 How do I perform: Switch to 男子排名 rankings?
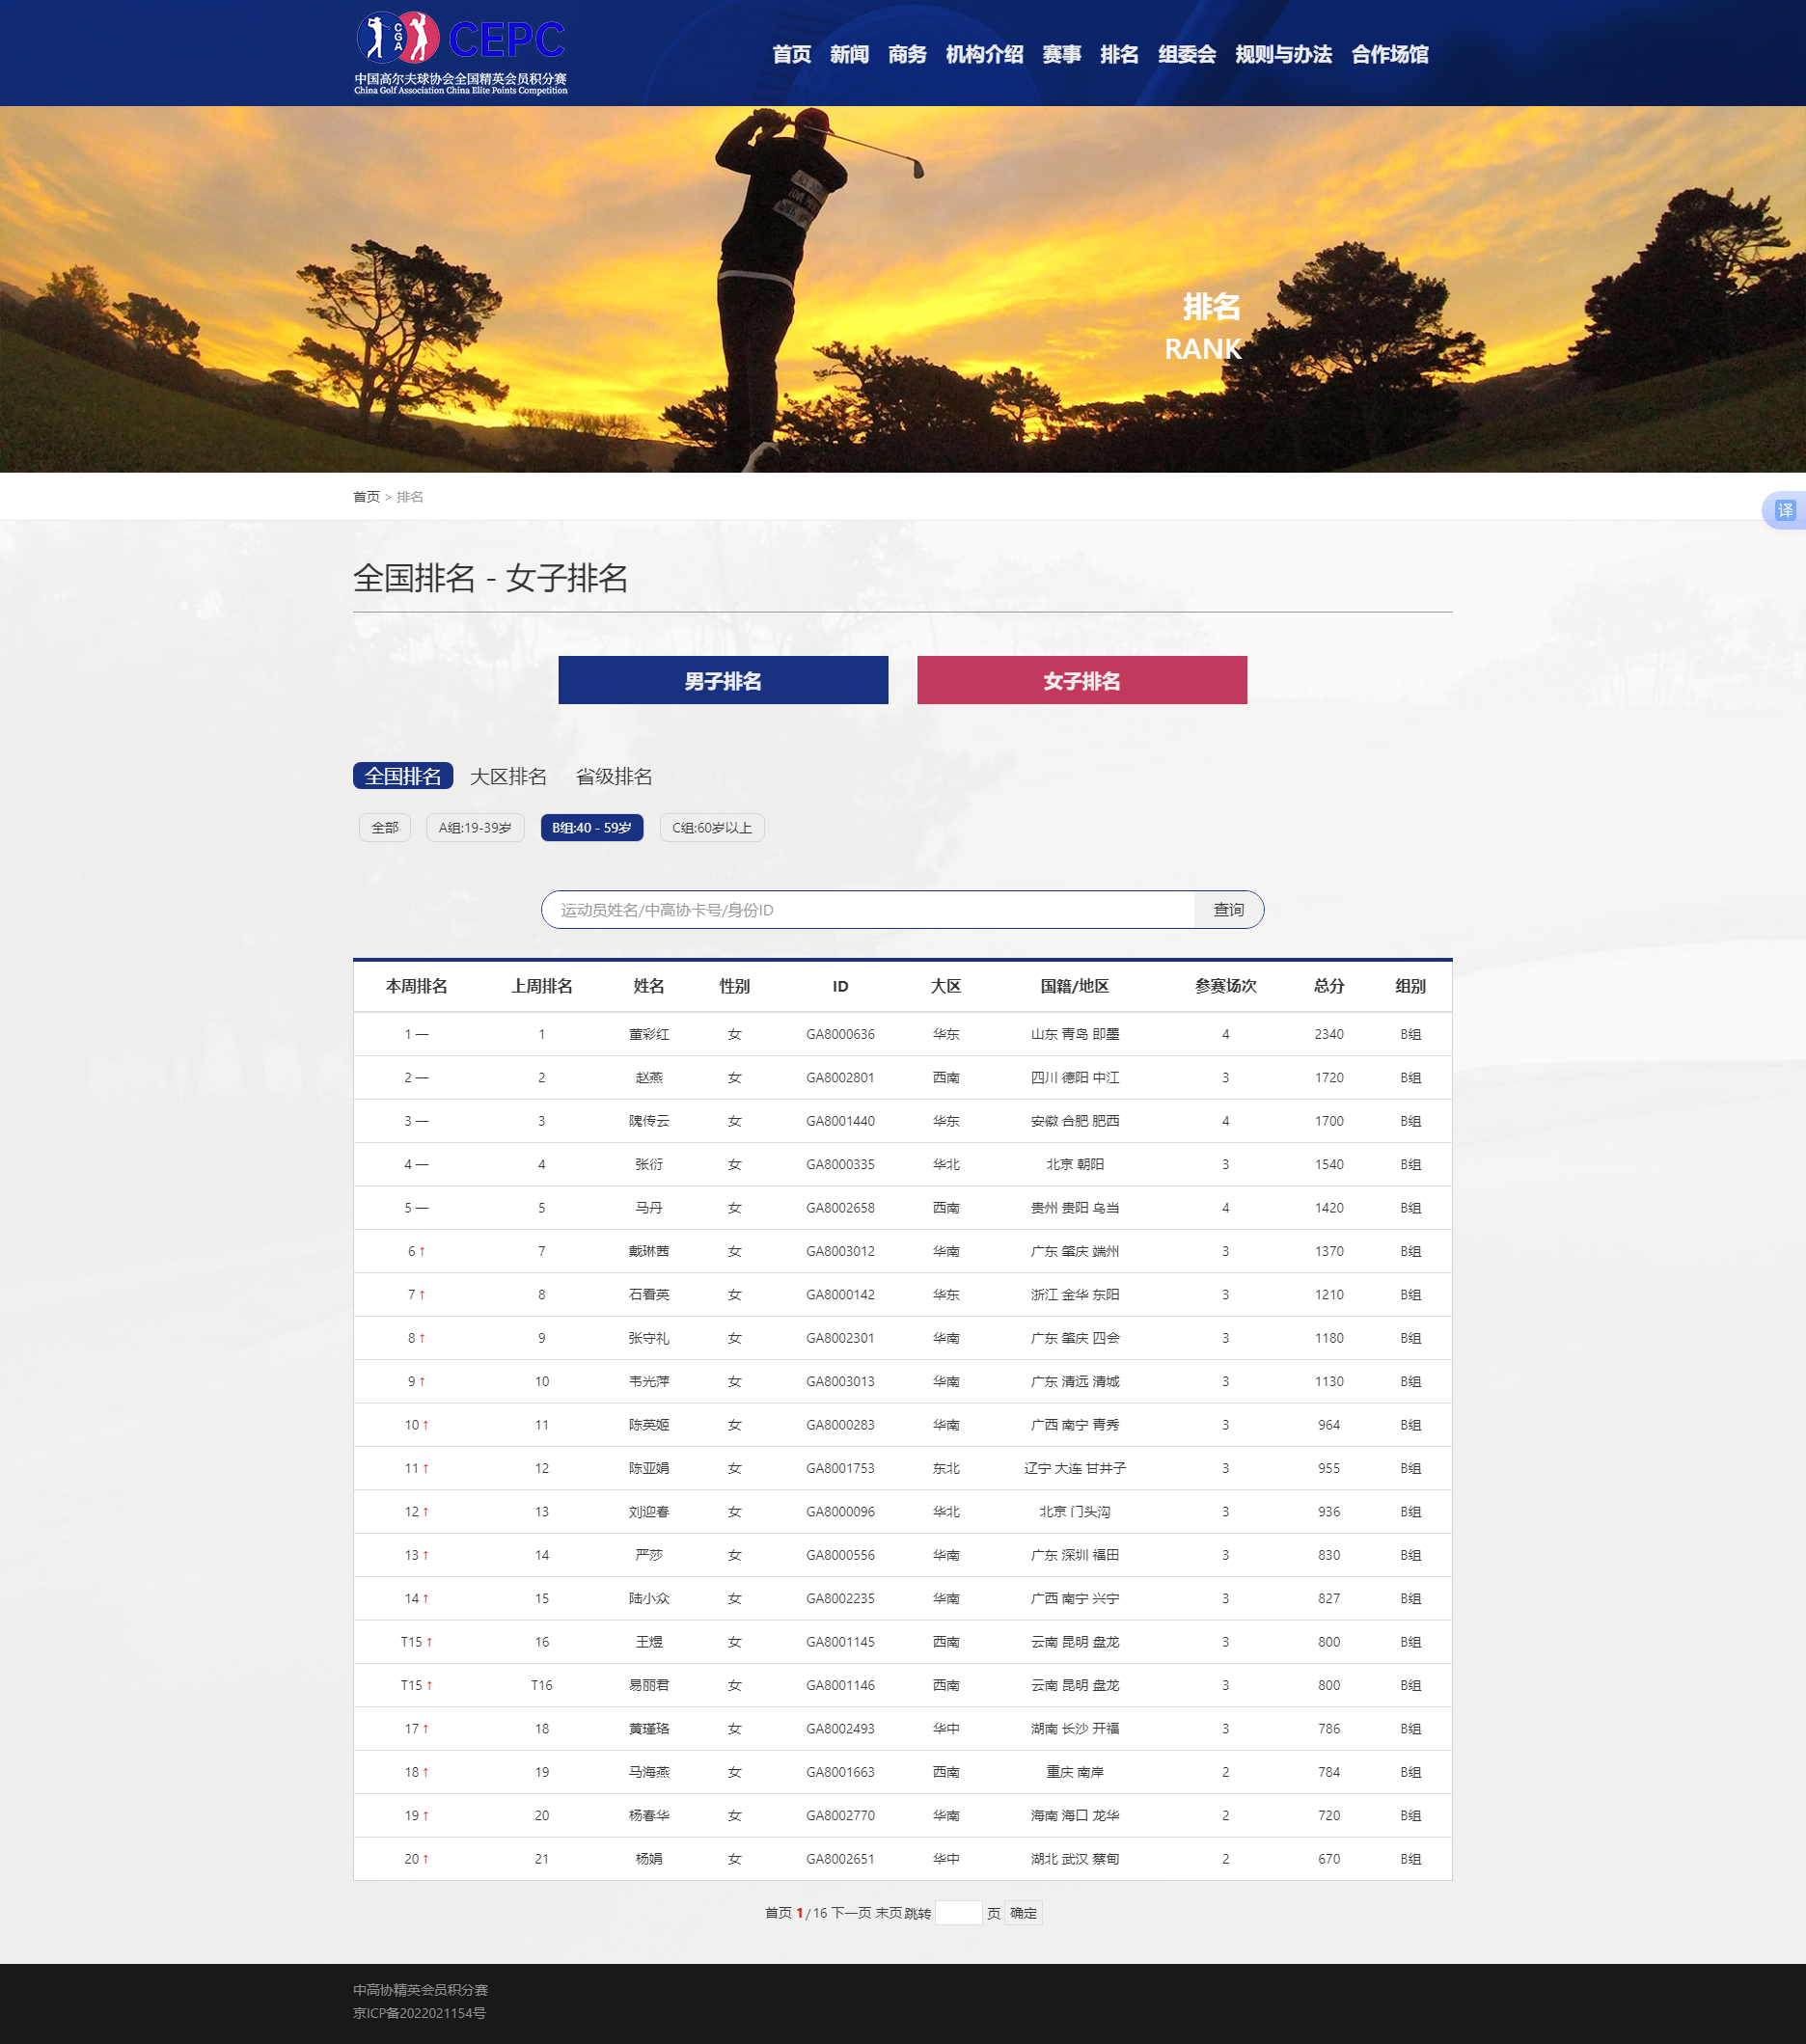coord(722,681)
